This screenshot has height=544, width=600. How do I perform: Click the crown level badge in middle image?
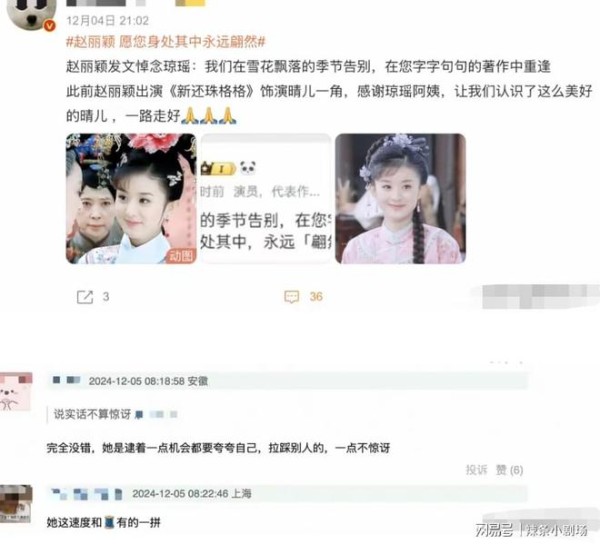(218, 168)
